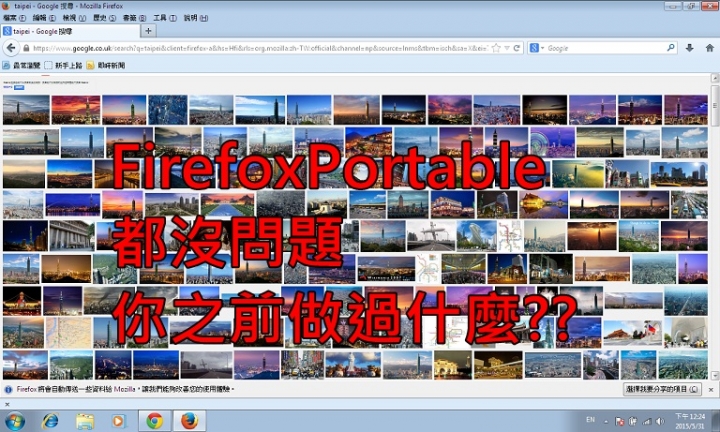Open Windows Explorer folder from taskbar
The image size is (720, 432).
[85, 421]
